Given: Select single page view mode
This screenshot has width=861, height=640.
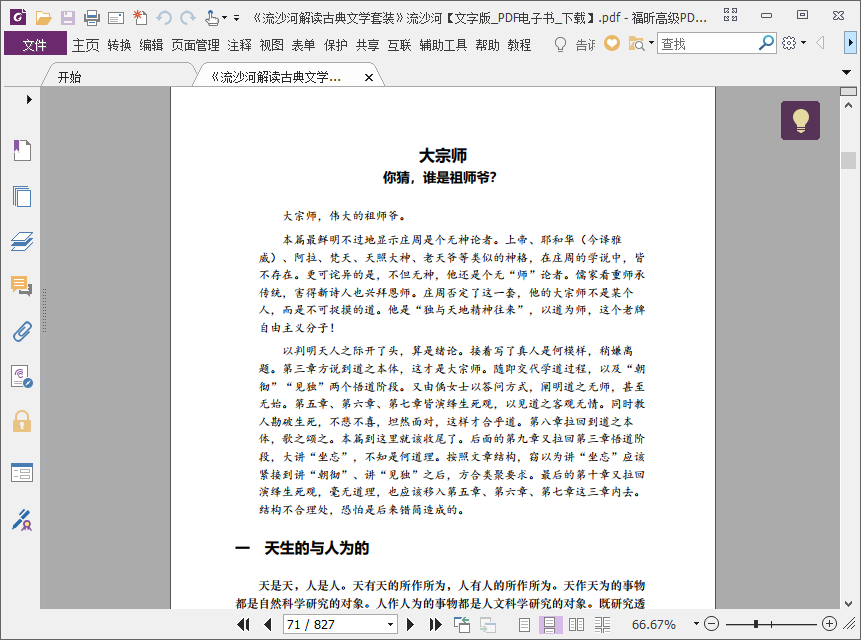Looking at the screenshot, I should point(524,624).
